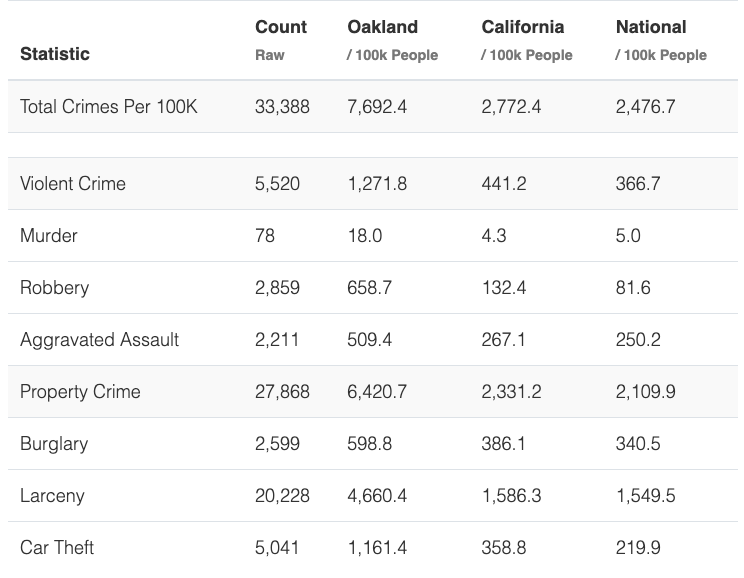Select the Murder row label
Screen dimensions: 744x578
tap(49, 236)
